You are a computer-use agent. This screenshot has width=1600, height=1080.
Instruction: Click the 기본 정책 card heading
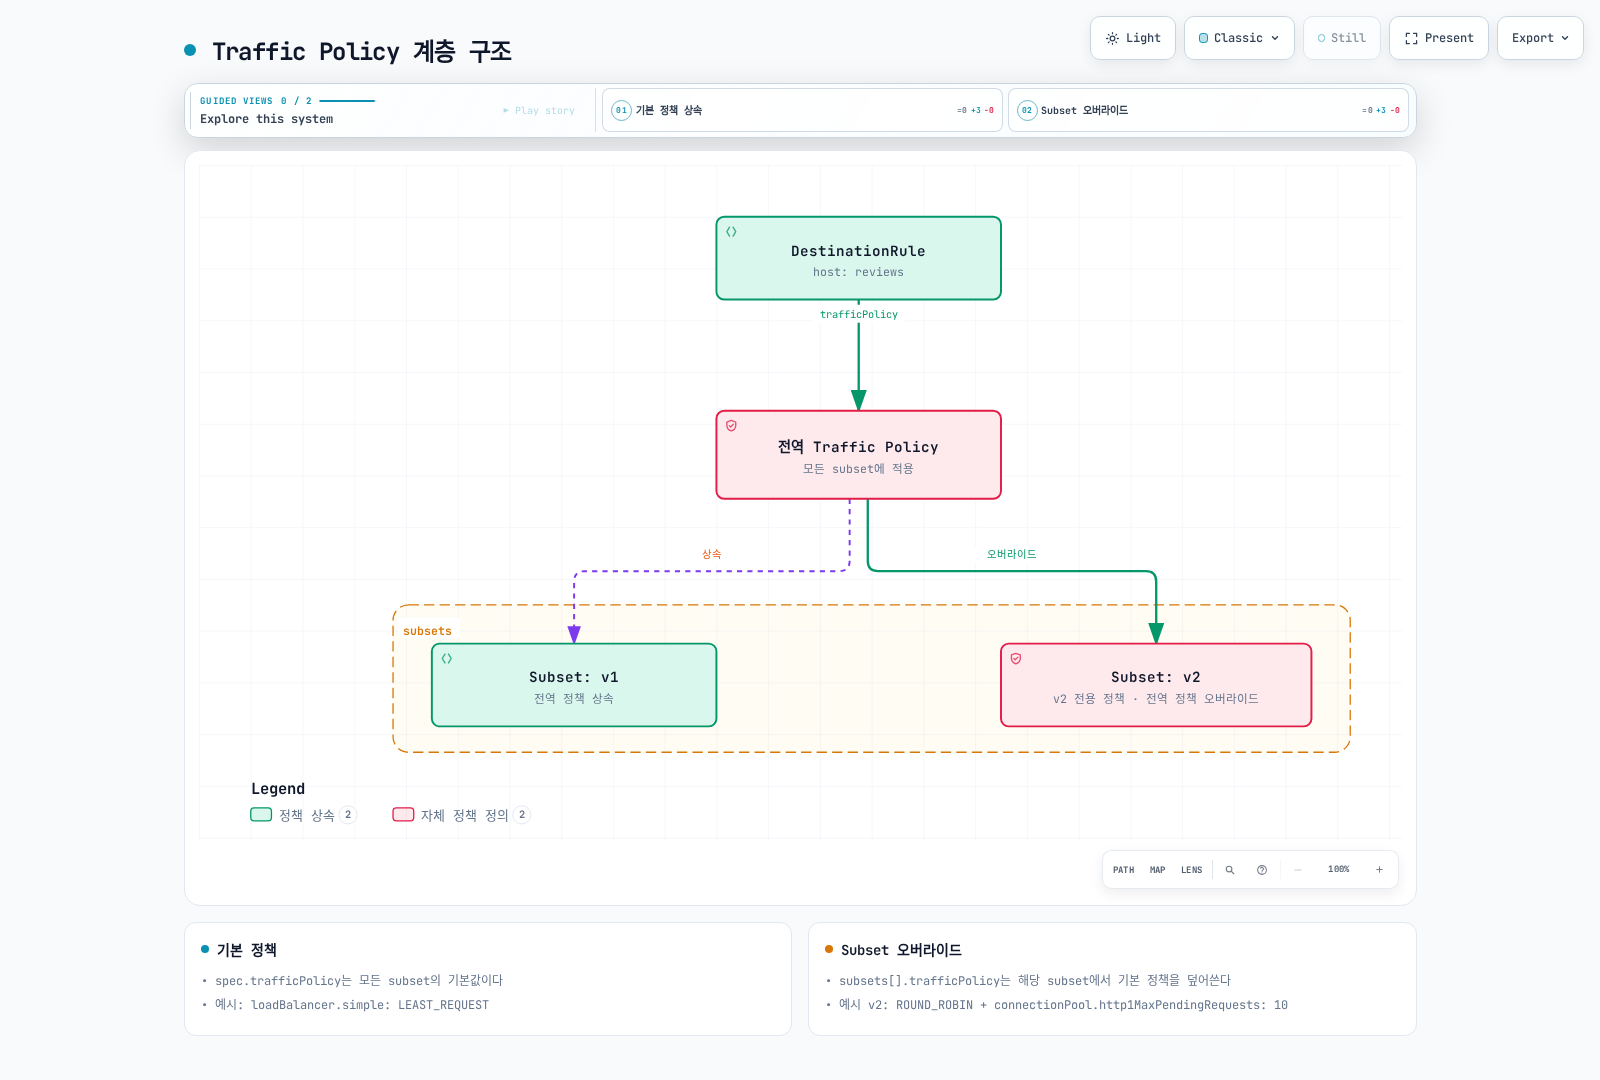point(247,950)
